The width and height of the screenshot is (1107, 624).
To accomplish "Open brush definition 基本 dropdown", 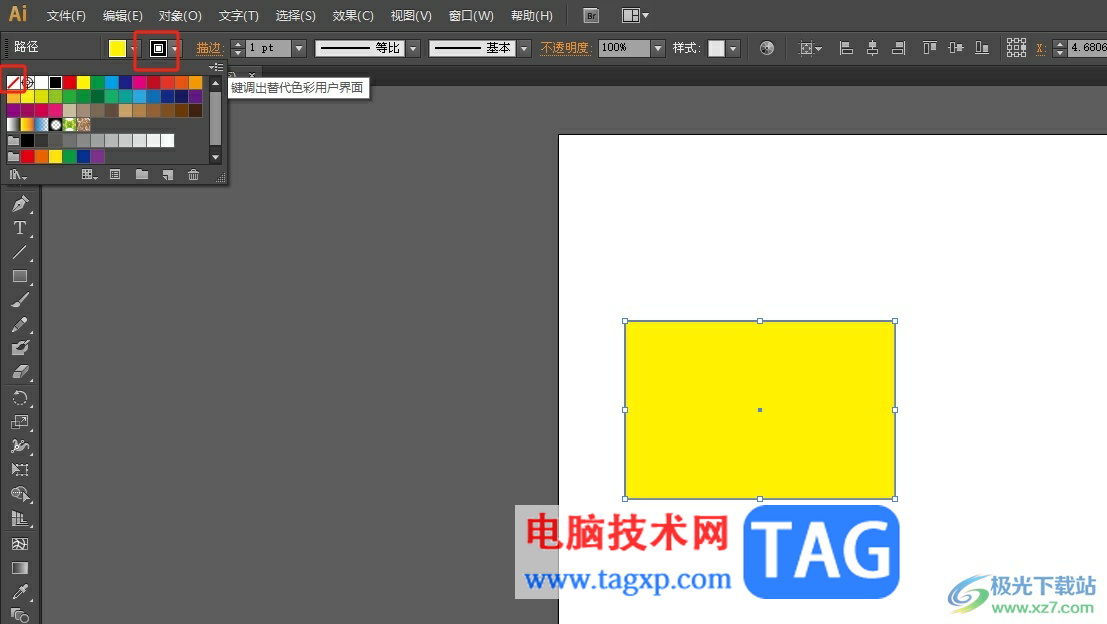I will pos(524,48).
